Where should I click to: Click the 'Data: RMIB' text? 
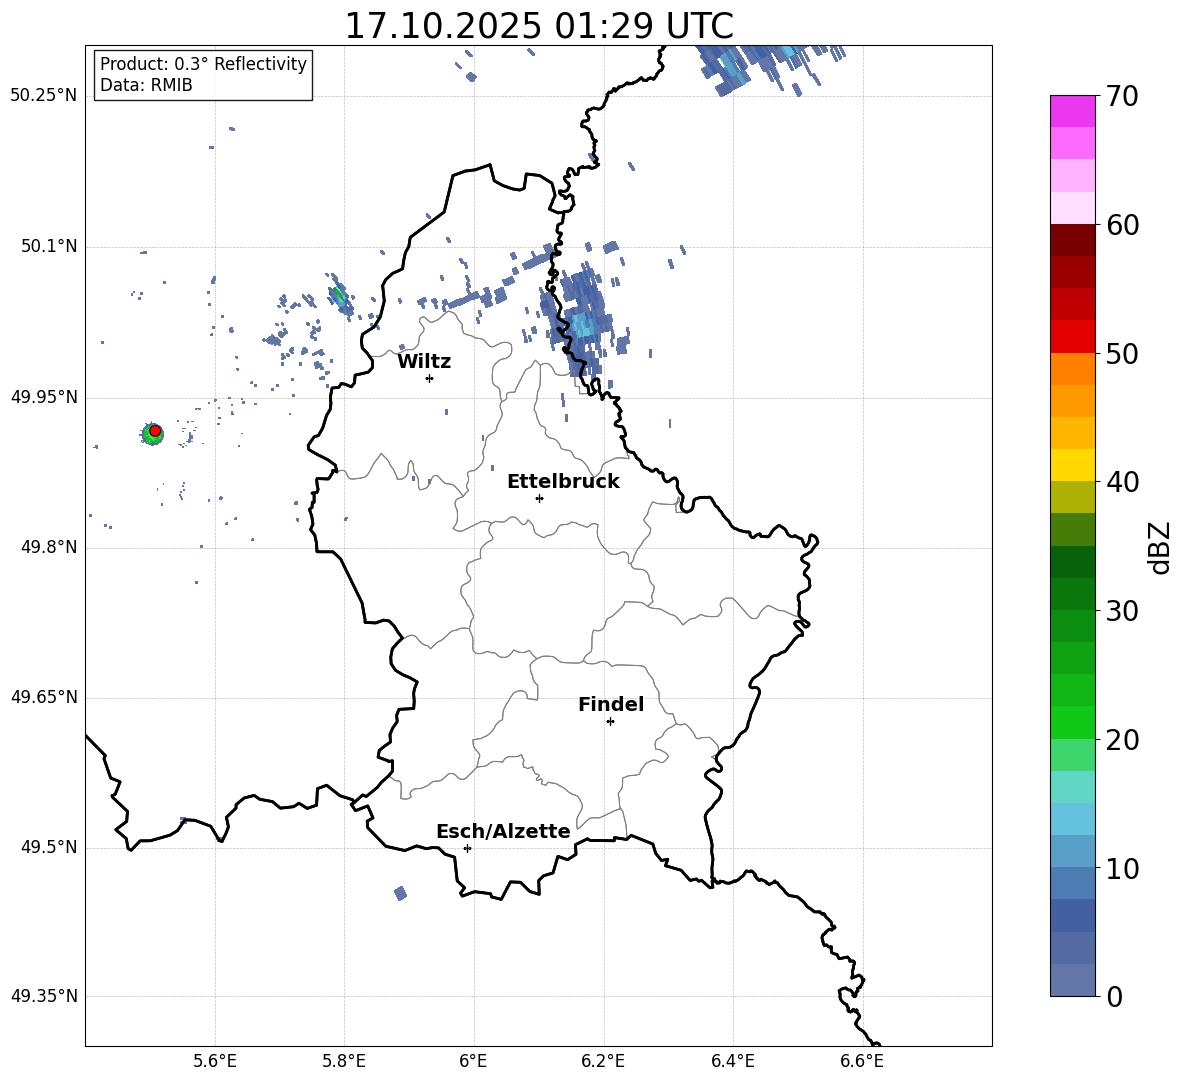pos(146,85)
